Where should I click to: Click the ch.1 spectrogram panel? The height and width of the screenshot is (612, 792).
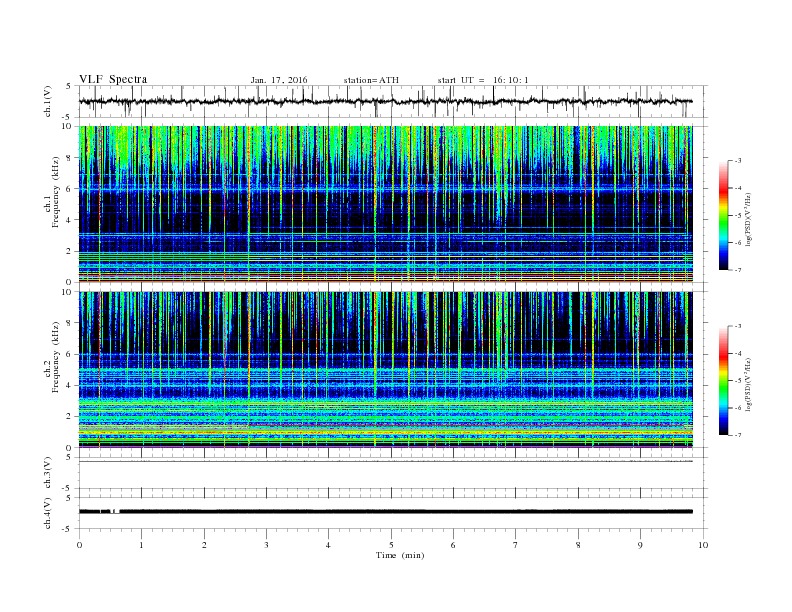tap(385, 204)
